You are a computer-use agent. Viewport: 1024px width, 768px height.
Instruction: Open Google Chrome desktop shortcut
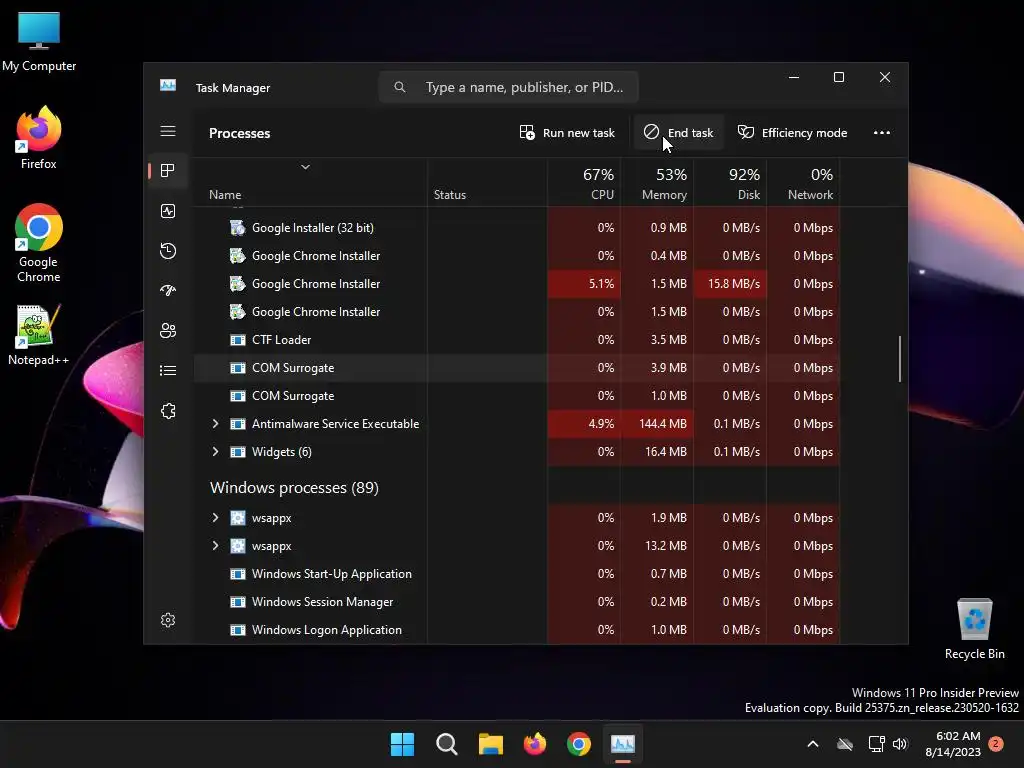[39, 243]
